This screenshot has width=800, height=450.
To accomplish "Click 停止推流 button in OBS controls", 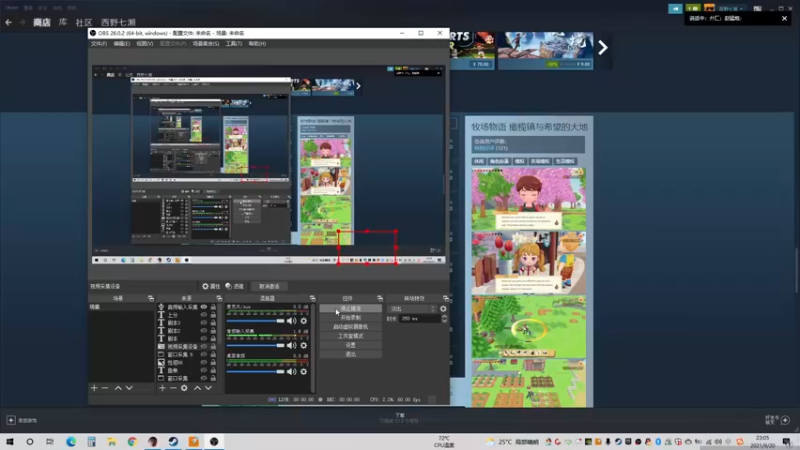I will point(351,309).
